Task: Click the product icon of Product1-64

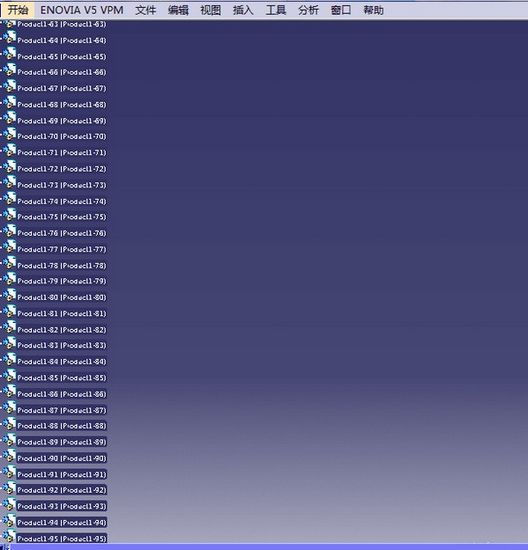Action: click(x=9, y=38)
